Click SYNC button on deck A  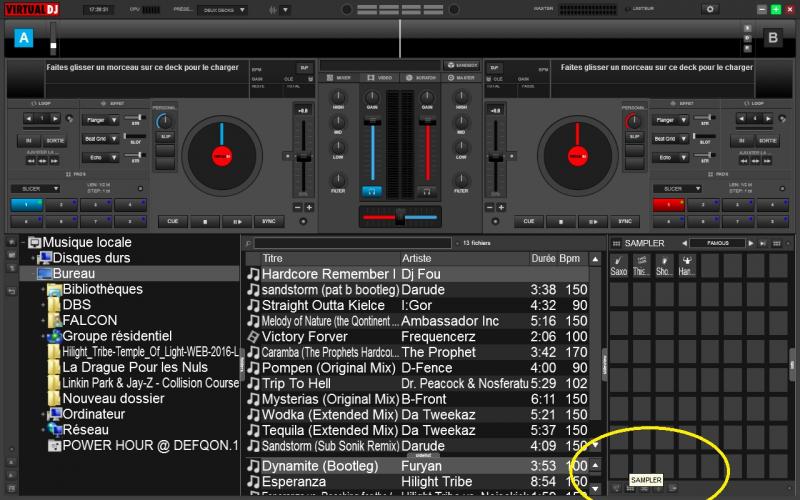pos(269,221)
